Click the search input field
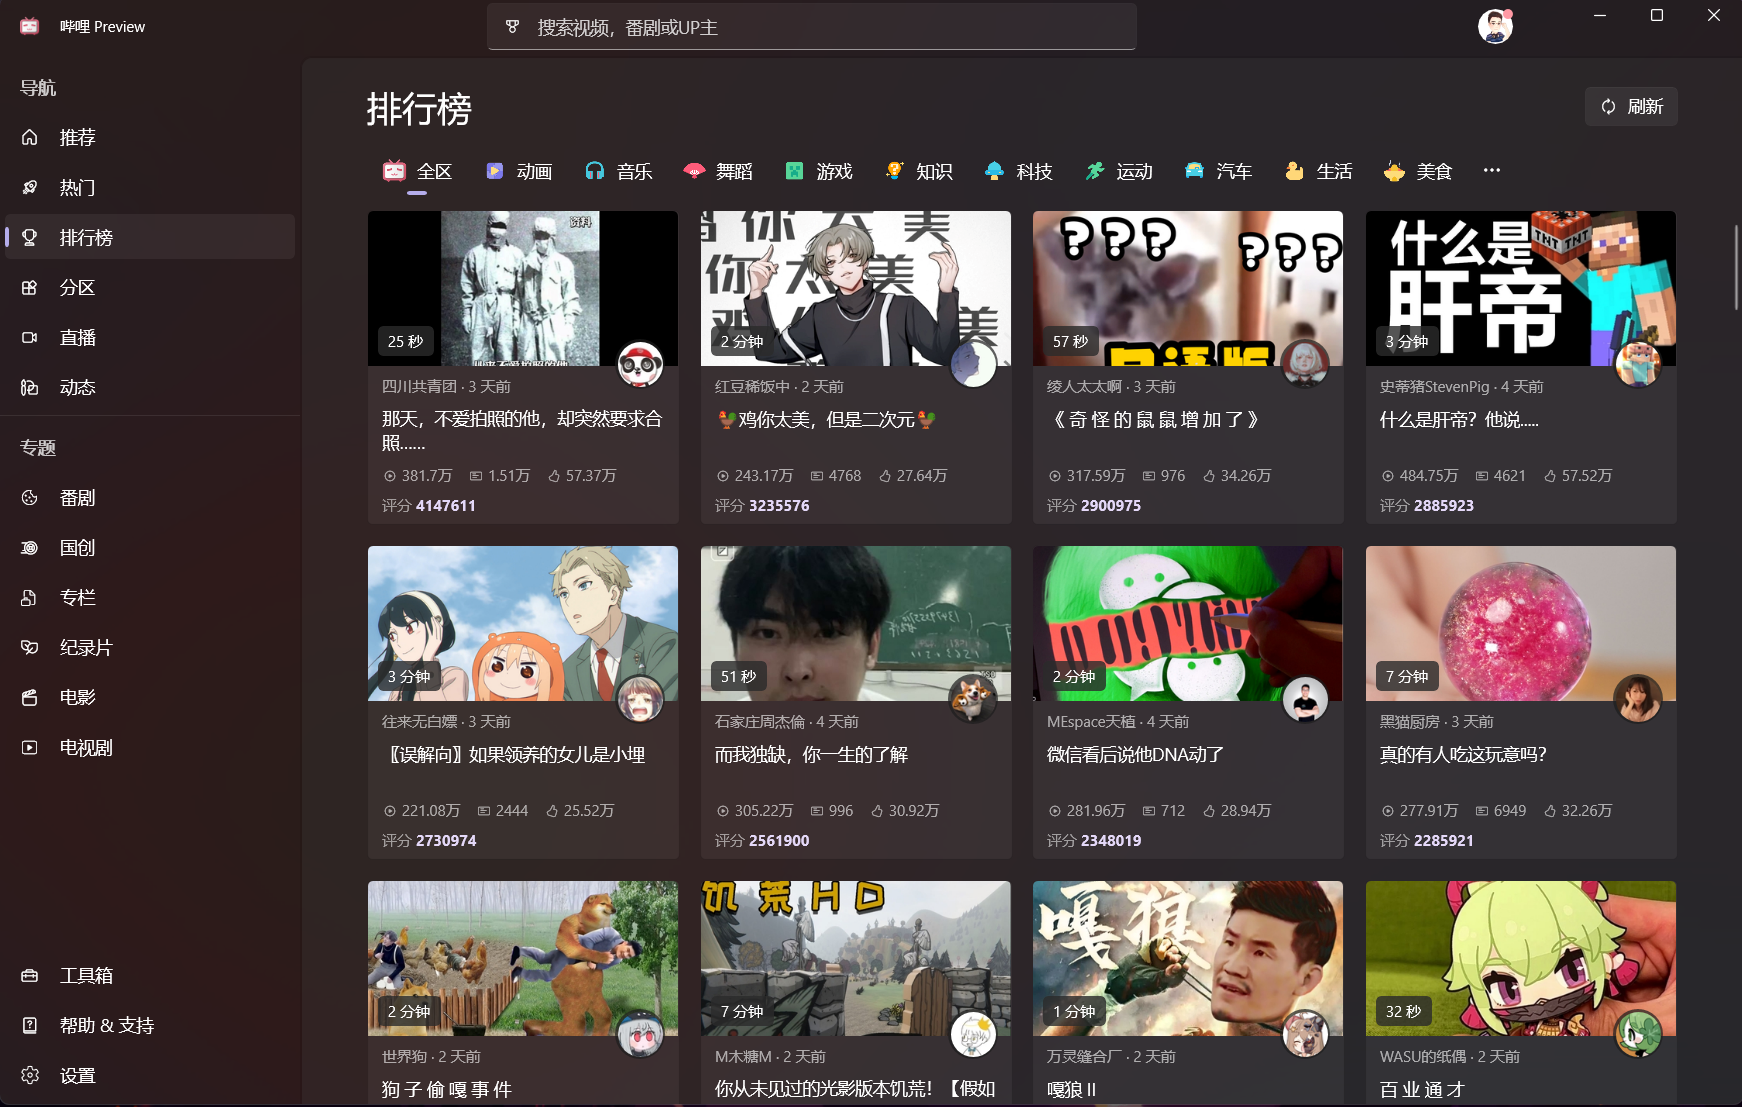1742x1107 pixels. 811,27
